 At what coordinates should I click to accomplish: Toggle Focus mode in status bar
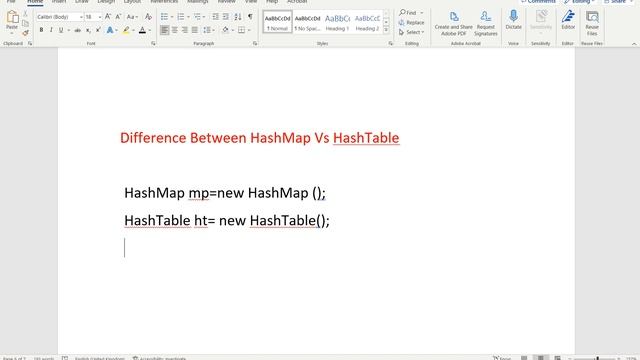[x=502, y=358]
